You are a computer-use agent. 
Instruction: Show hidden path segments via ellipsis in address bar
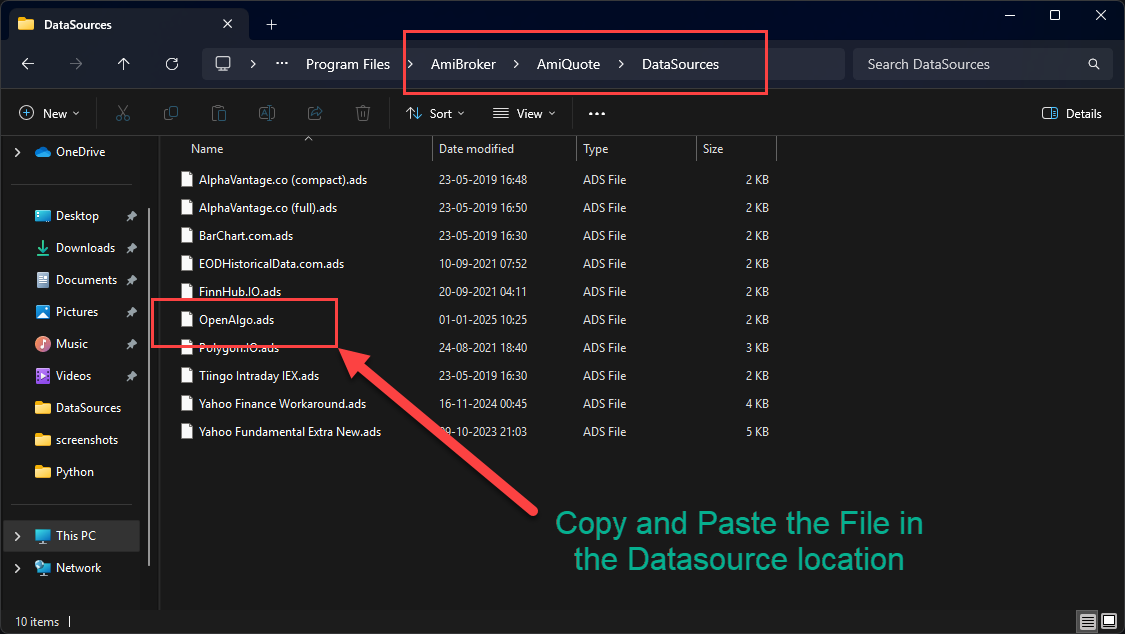pos(282,64)
